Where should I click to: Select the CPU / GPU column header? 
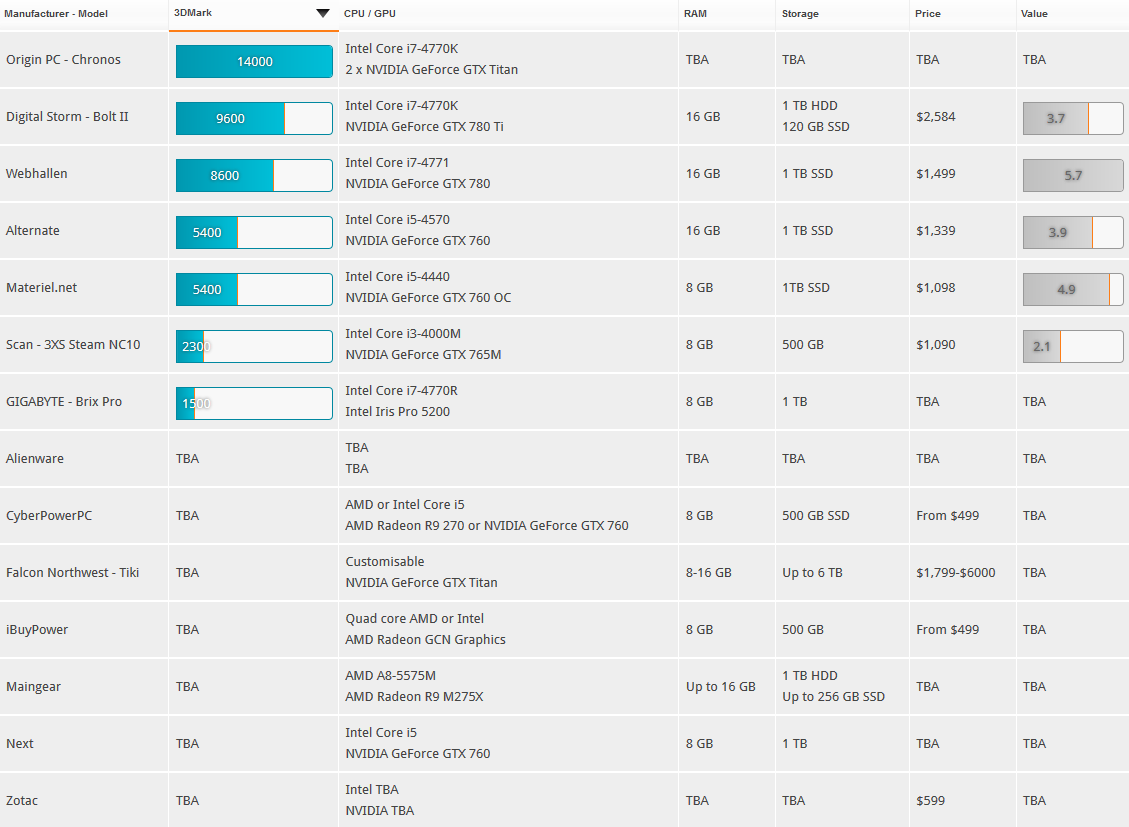[369, 14]
